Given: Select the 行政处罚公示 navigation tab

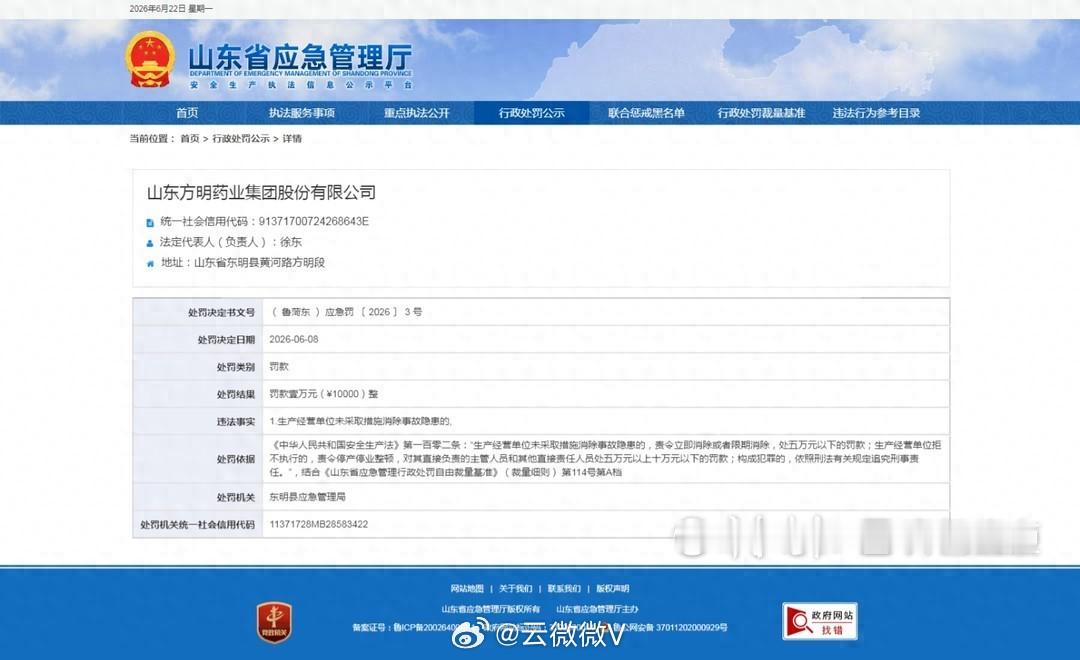Looking at the screenshot, I should 532,113.
